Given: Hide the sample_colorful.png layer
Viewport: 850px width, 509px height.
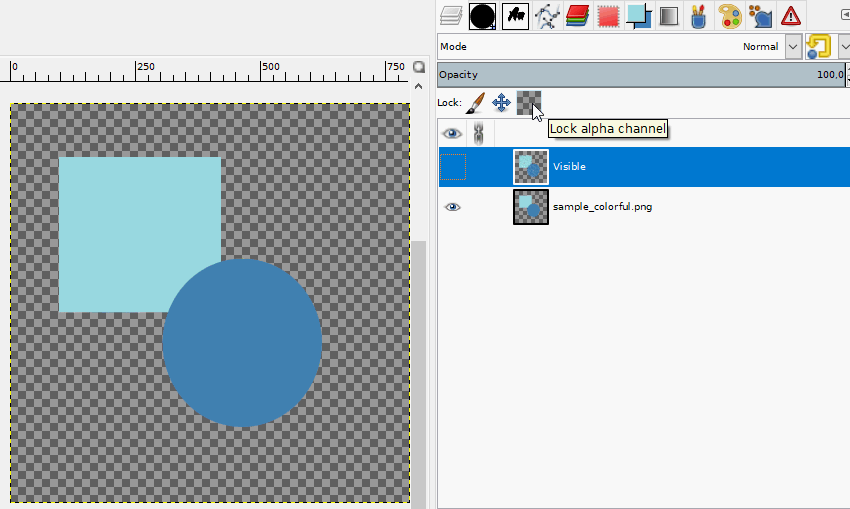Looking at the screenshot, I should tap(453, 207).
